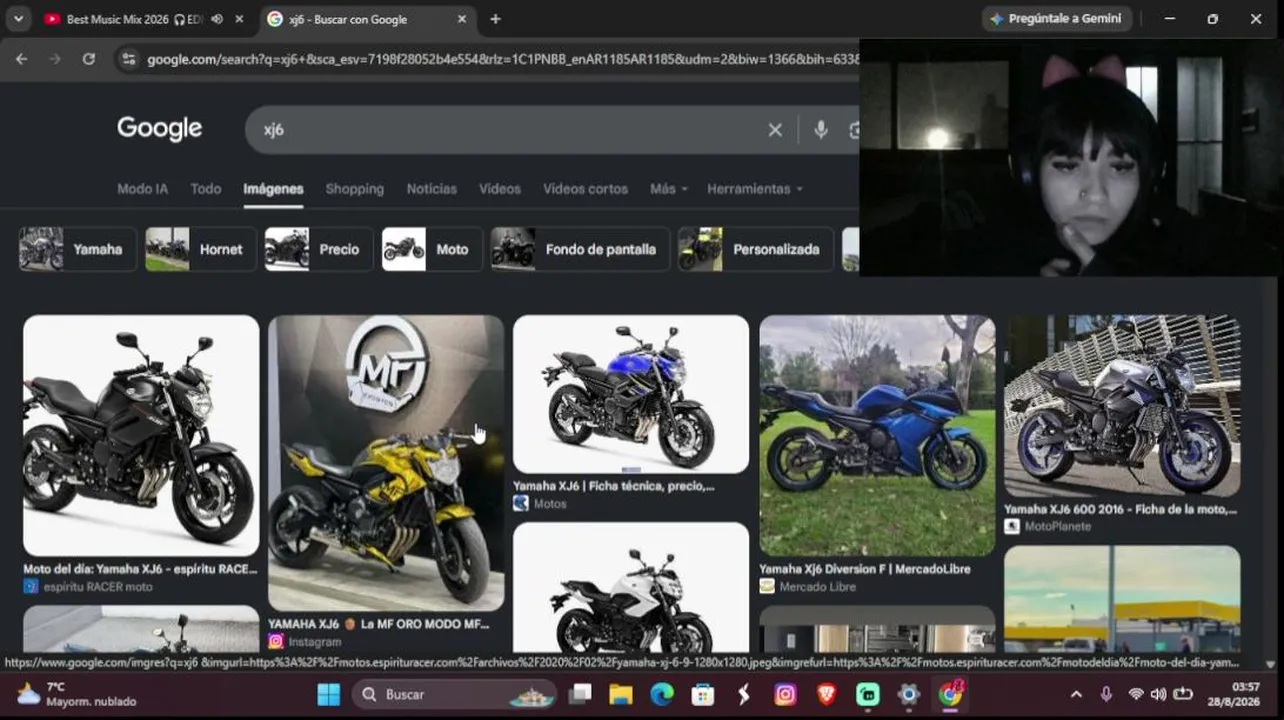Launch Microsoft Edge from the taskbar
This screenshot has width=1284, height=720.
[x=662, y=694]
